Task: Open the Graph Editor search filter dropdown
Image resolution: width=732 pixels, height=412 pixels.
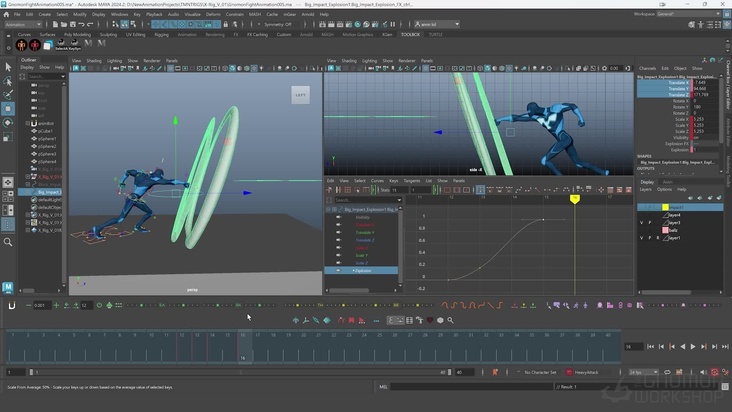Action: coord(399,200)
